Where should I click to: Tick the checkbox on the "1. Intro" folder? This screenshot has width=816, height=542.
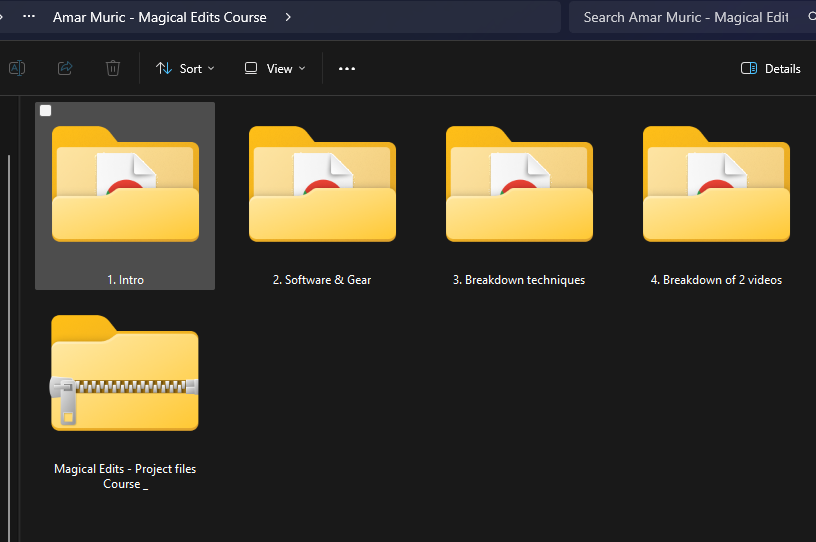46,111
